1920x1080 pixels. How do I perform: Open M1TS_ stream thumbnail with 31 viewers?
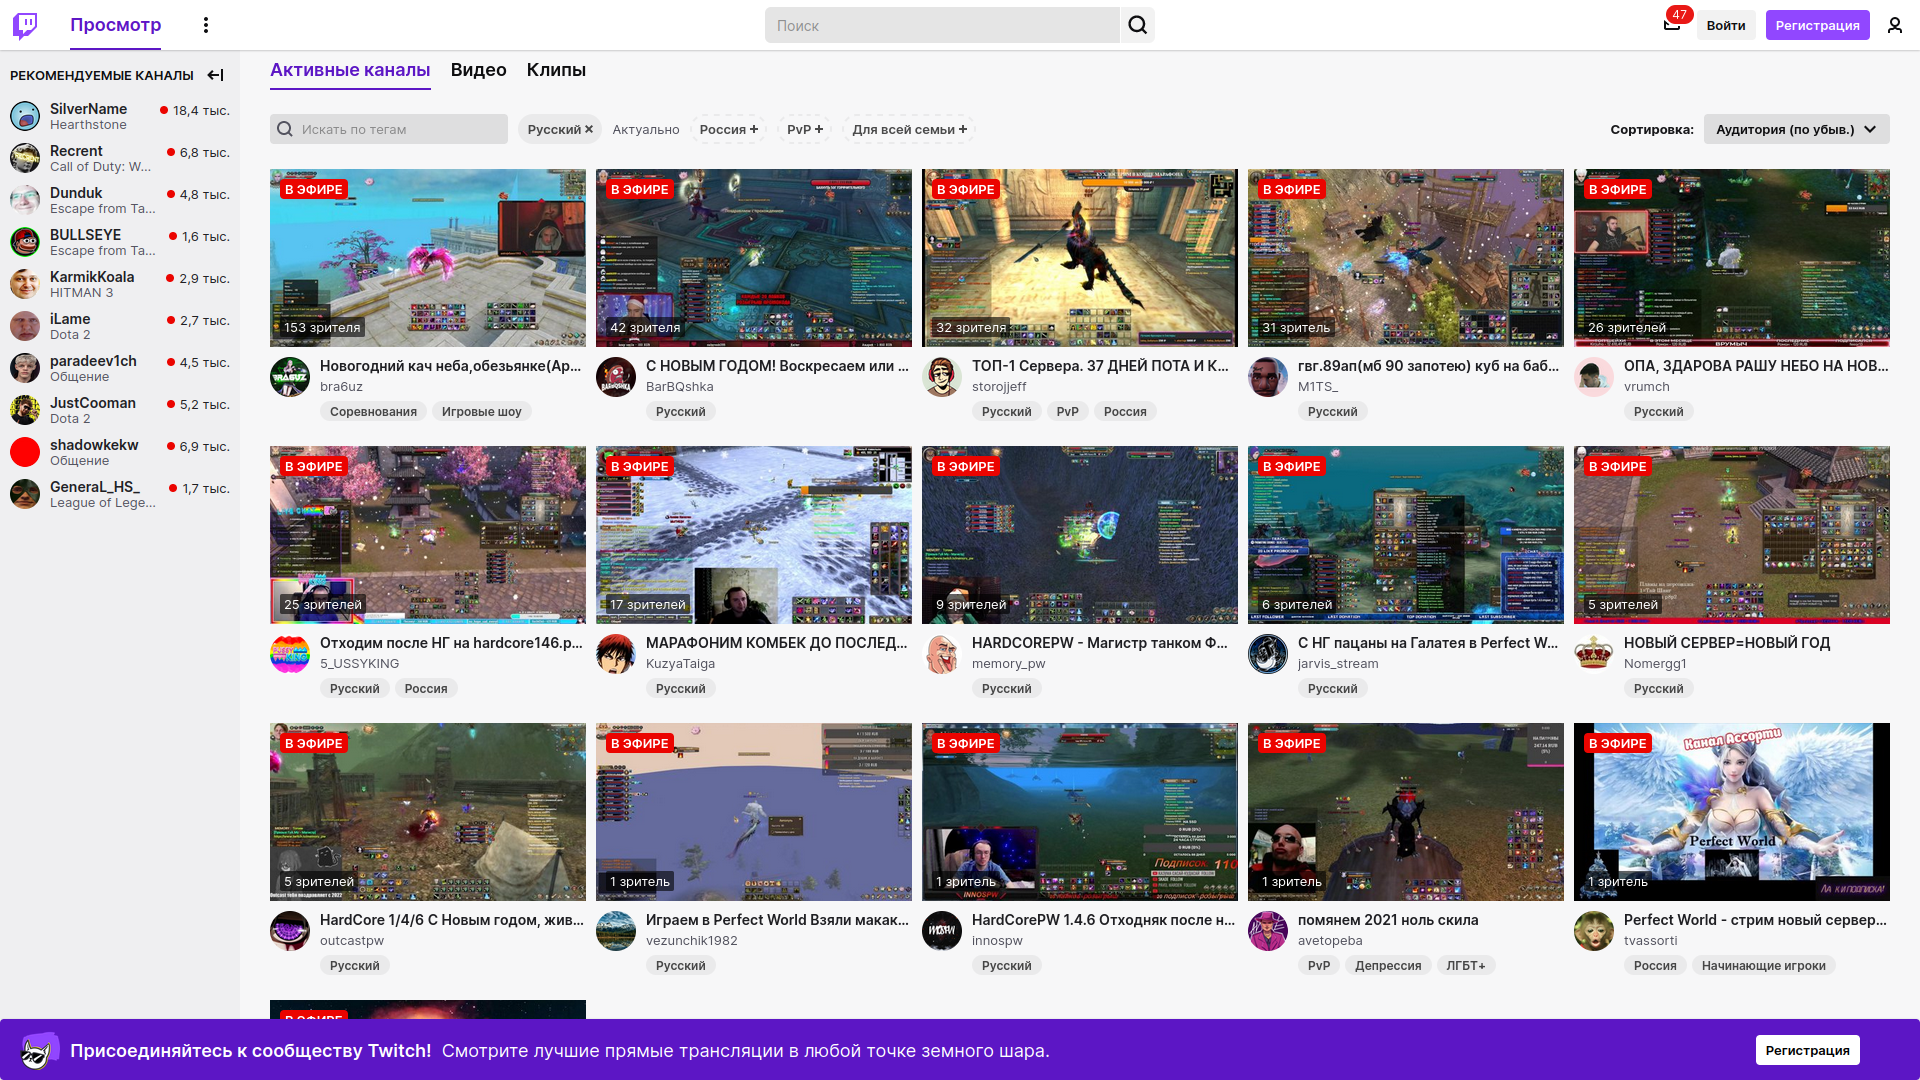pos(1406,258)
